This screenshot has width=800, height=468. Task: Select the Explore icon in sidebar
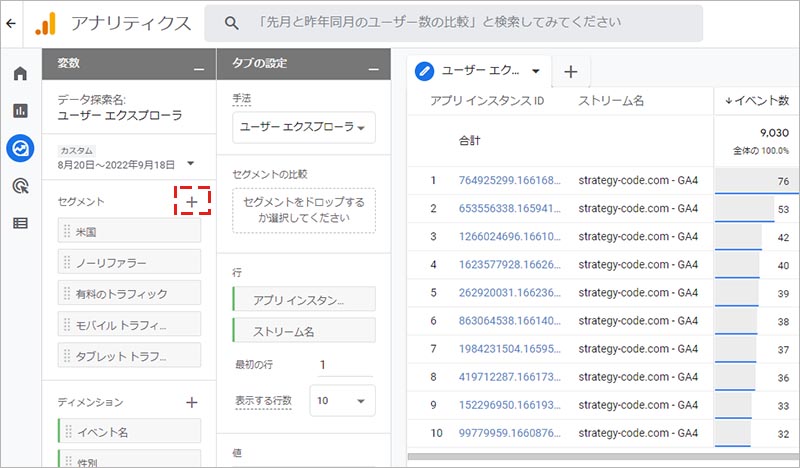point(19,148)
